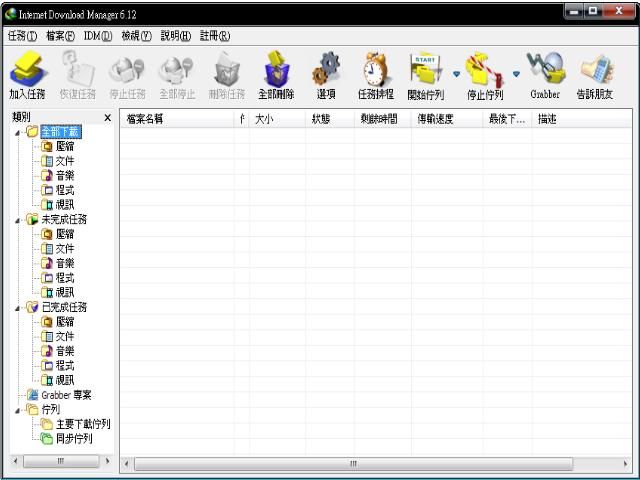
Task: Collapse the 已完成任務 tree node
Action: [19, 307]
